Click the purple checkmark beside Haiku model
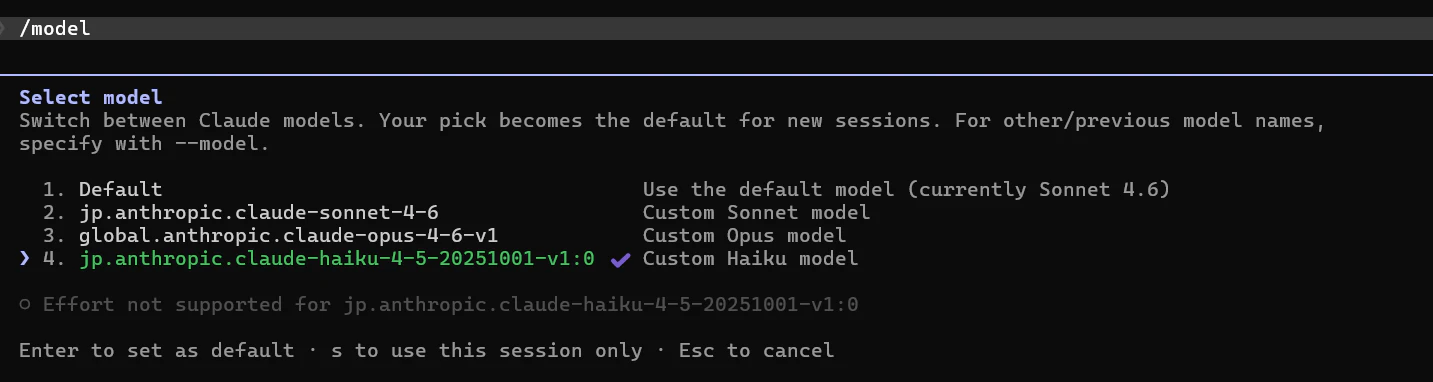Image resolution: width=1433 pixels, height=382 pixels. click(620, 259)
